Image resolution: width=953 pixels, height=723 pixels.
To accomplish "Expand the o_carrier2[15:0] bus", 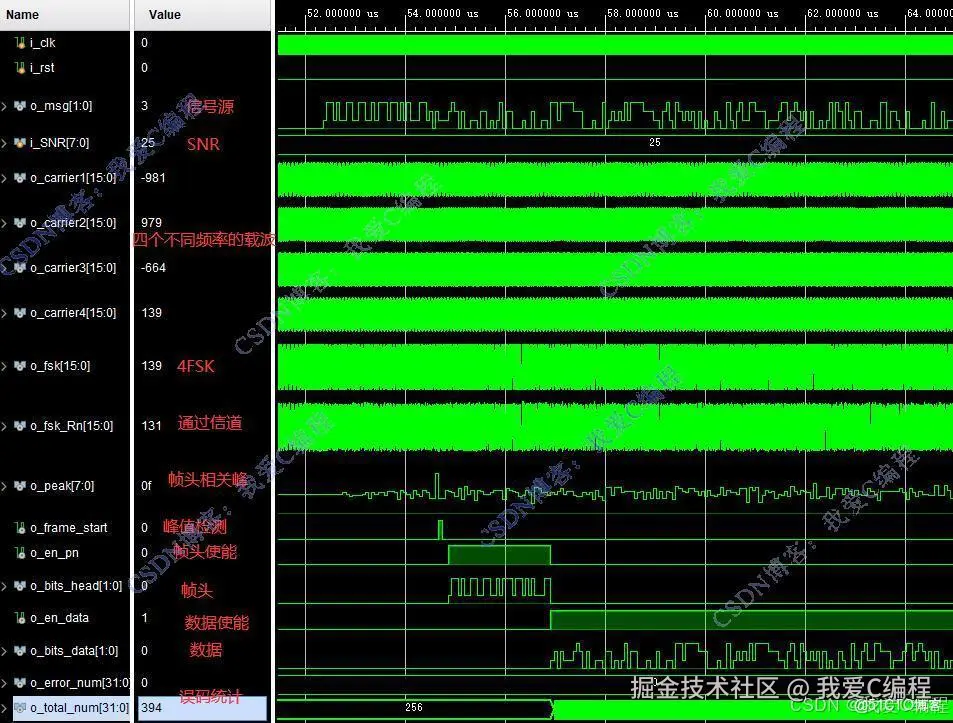I will (5, 224).
